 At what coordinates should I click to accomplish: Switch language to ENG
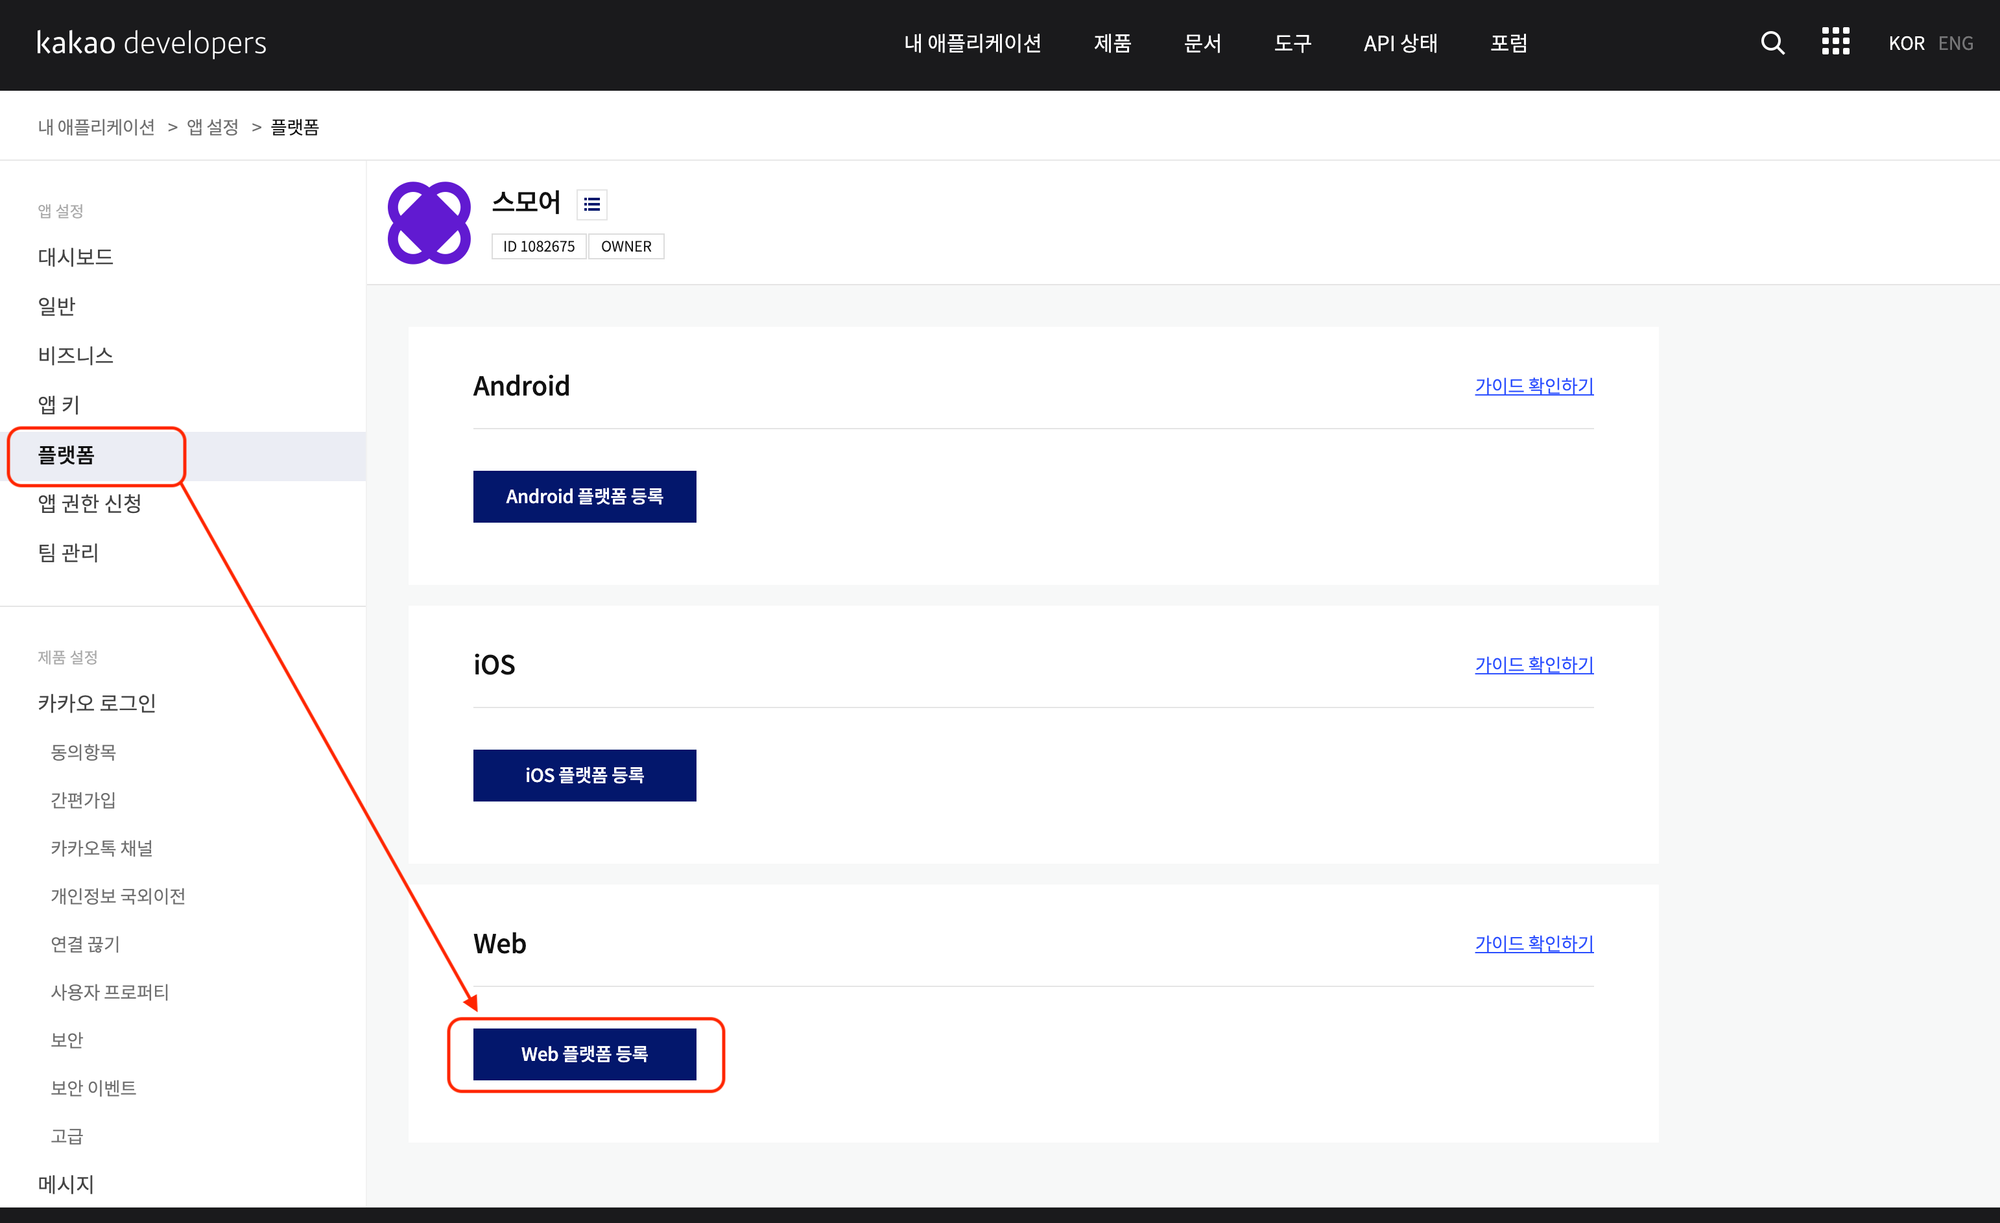[x=1955, y=43]
